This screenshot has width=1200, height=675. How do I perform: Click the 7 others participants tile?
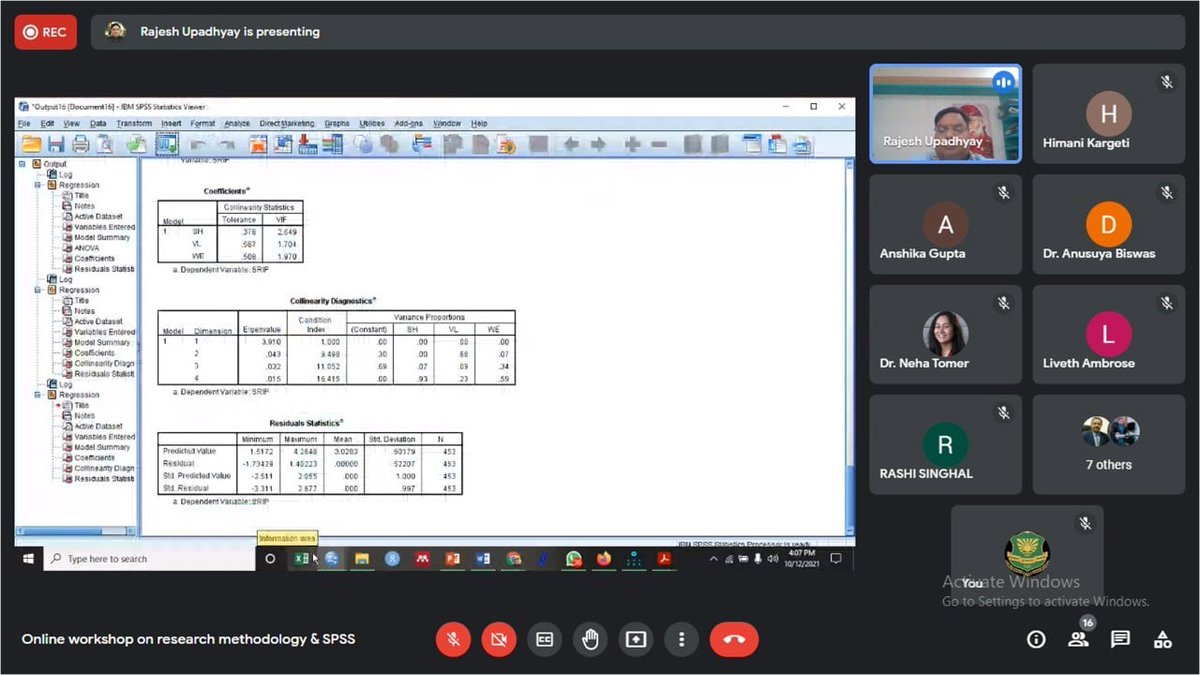pyautogui.click(x=1109, y=444)
